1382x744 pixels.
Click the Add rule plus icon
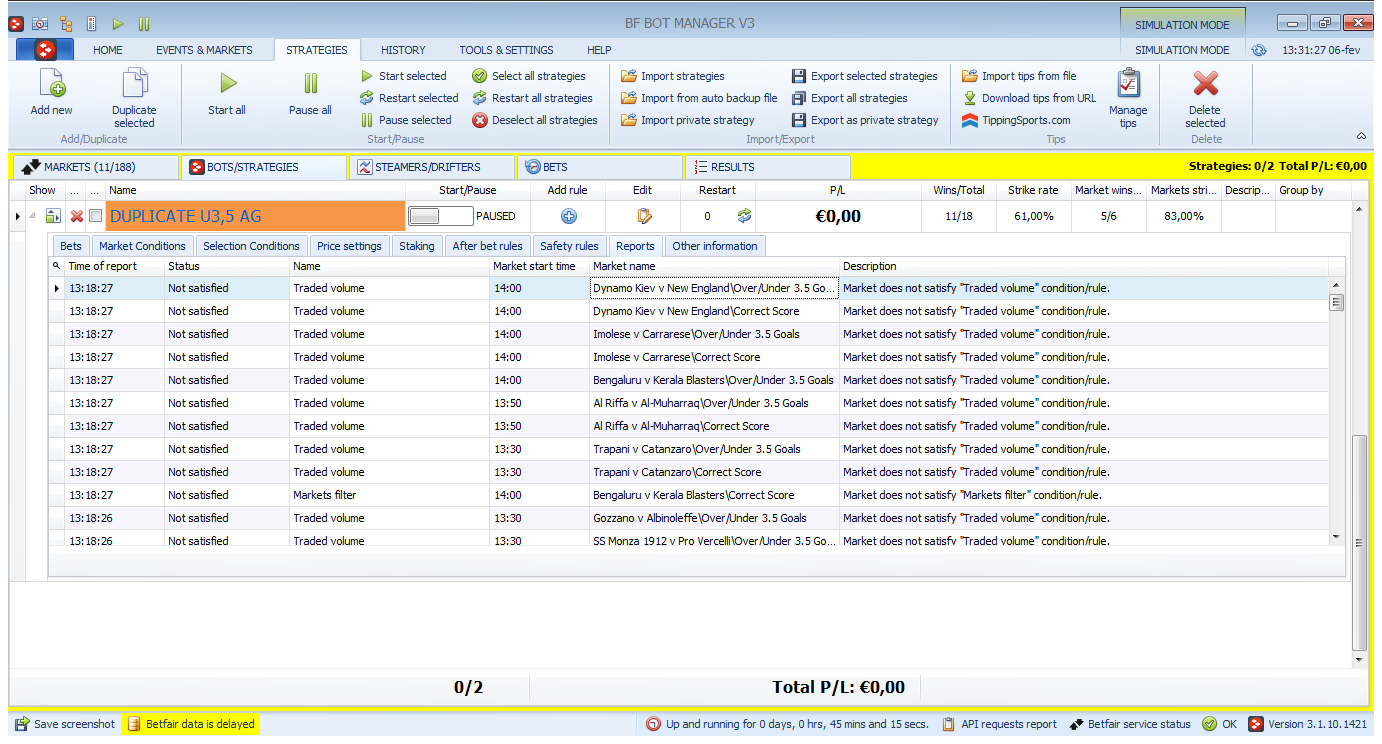[x=568, y=216]
